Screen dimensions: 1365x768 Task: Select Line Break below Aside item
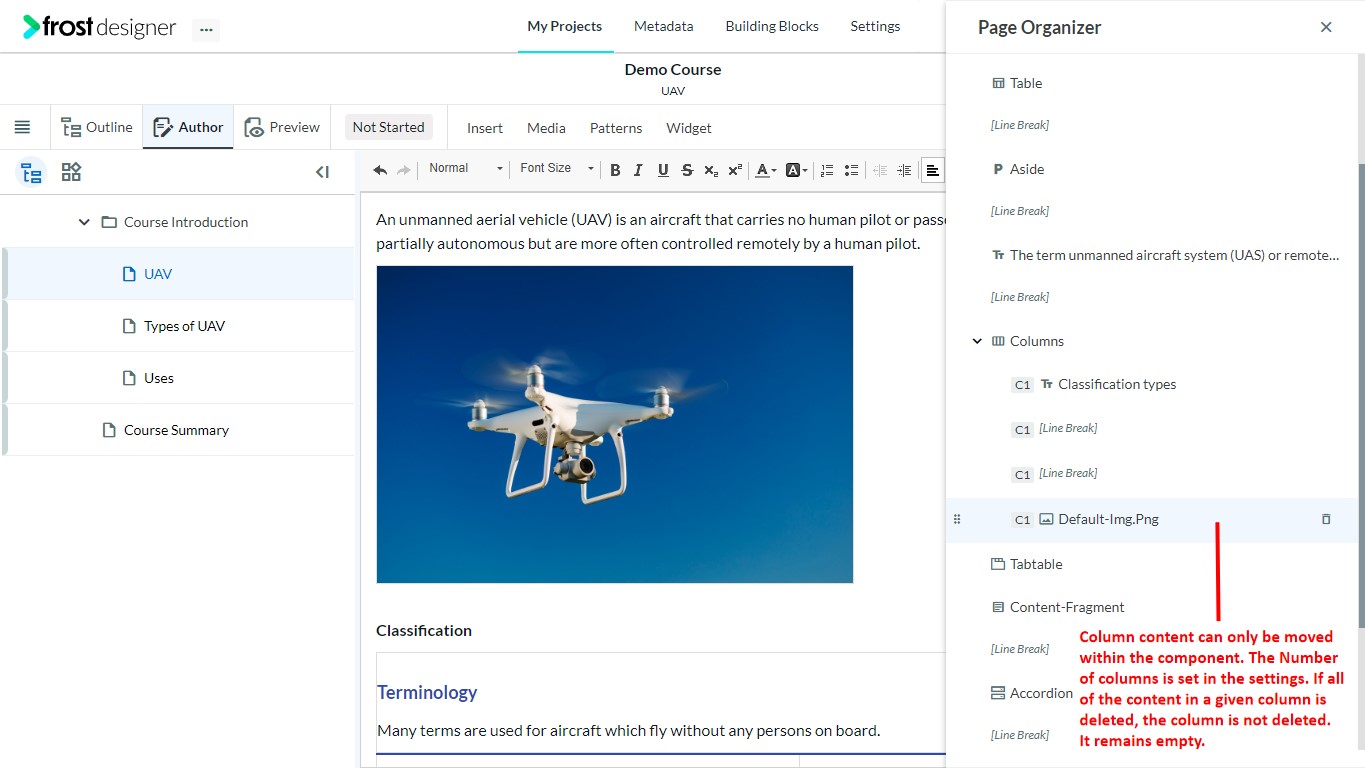pyautogui.click(x=1020, y=211)
